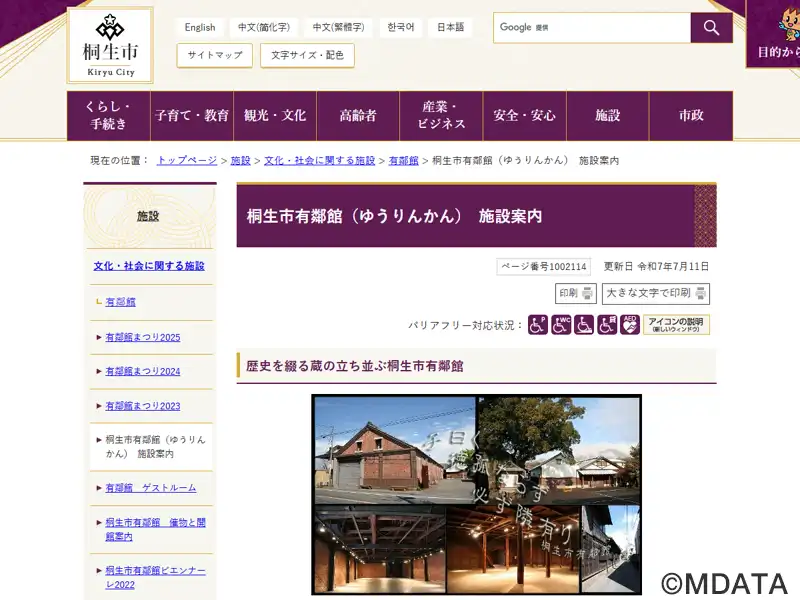Viewport: 800px width, 600px height.
Task: Open 有鄰館まつり2025 in sidebar
Action: coord(143,338)
